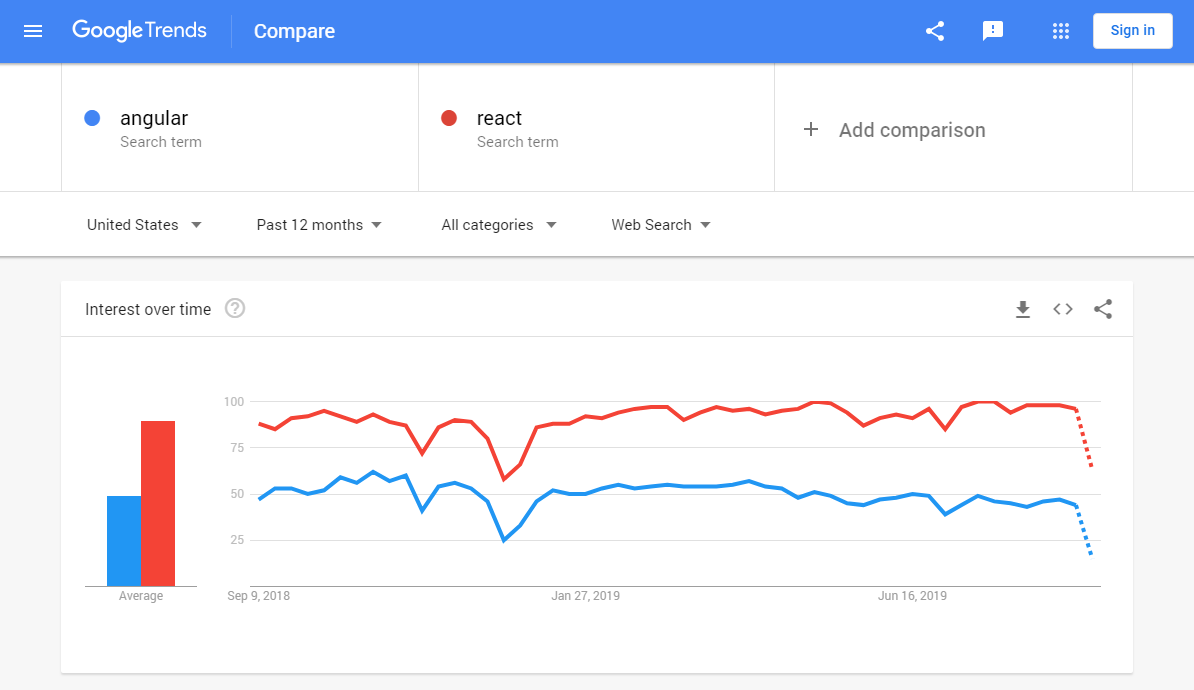Share the Interest over time chart
This screenshot has width=1194, height=690.
coord(1103,310)
